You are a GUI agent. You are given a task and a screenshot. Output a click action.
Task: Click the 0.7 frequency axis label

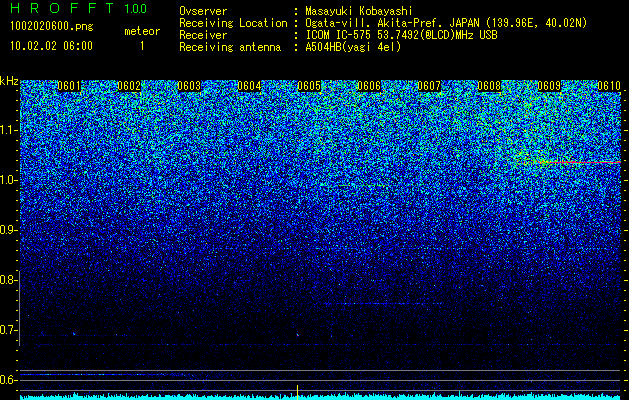coord(9,330)
